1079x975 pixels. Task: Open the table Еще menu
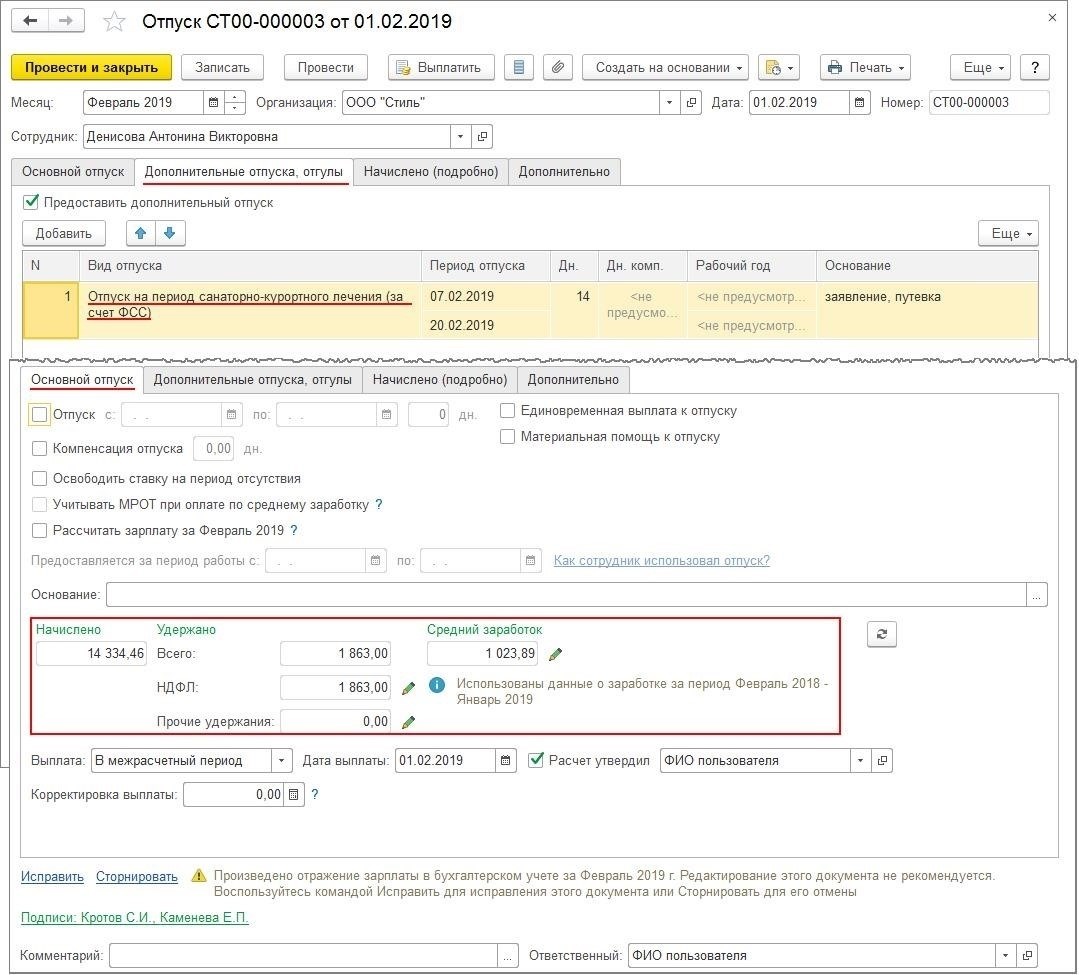point(1008,233)
